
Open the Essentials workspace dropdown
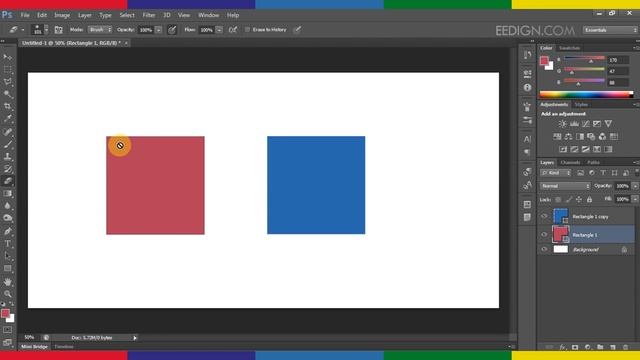tap(610, 30)
